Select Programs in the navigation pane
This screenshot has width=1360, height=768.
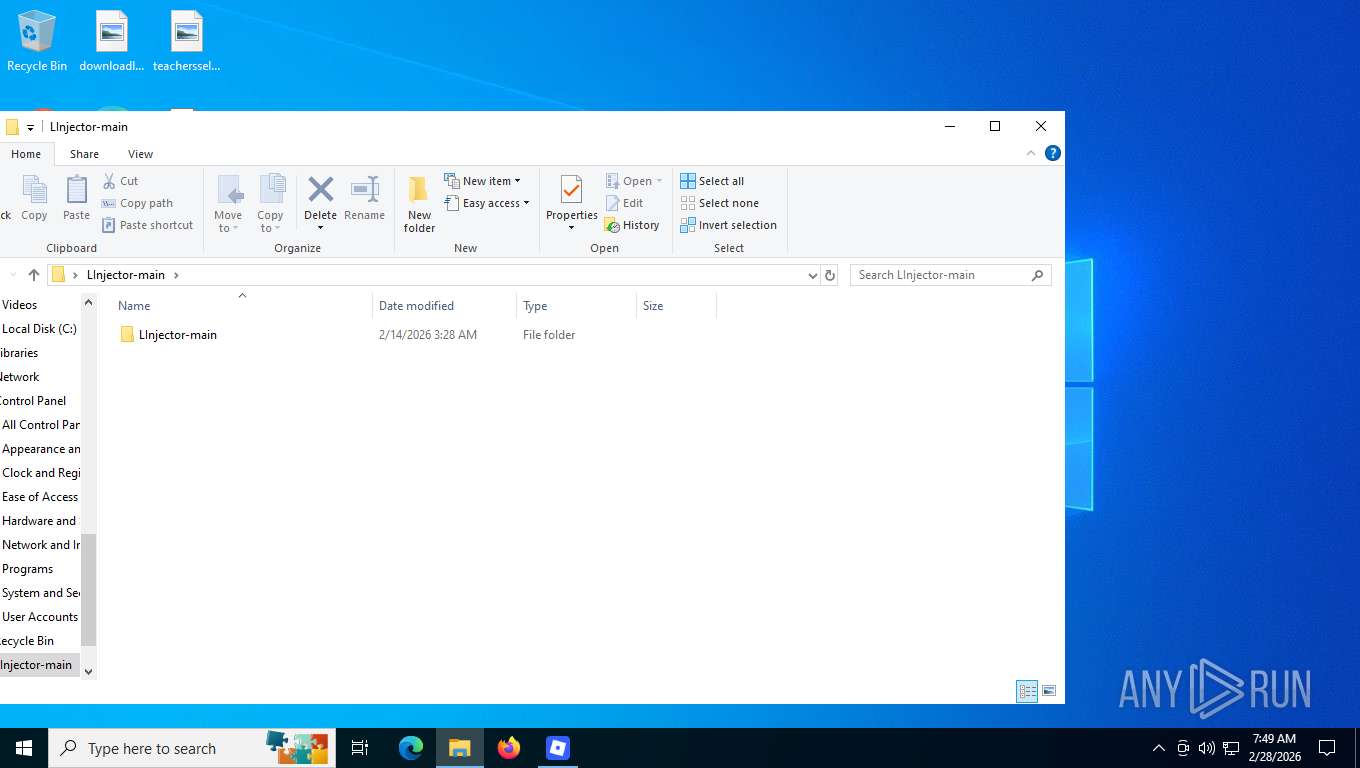[x=27, y=569]
